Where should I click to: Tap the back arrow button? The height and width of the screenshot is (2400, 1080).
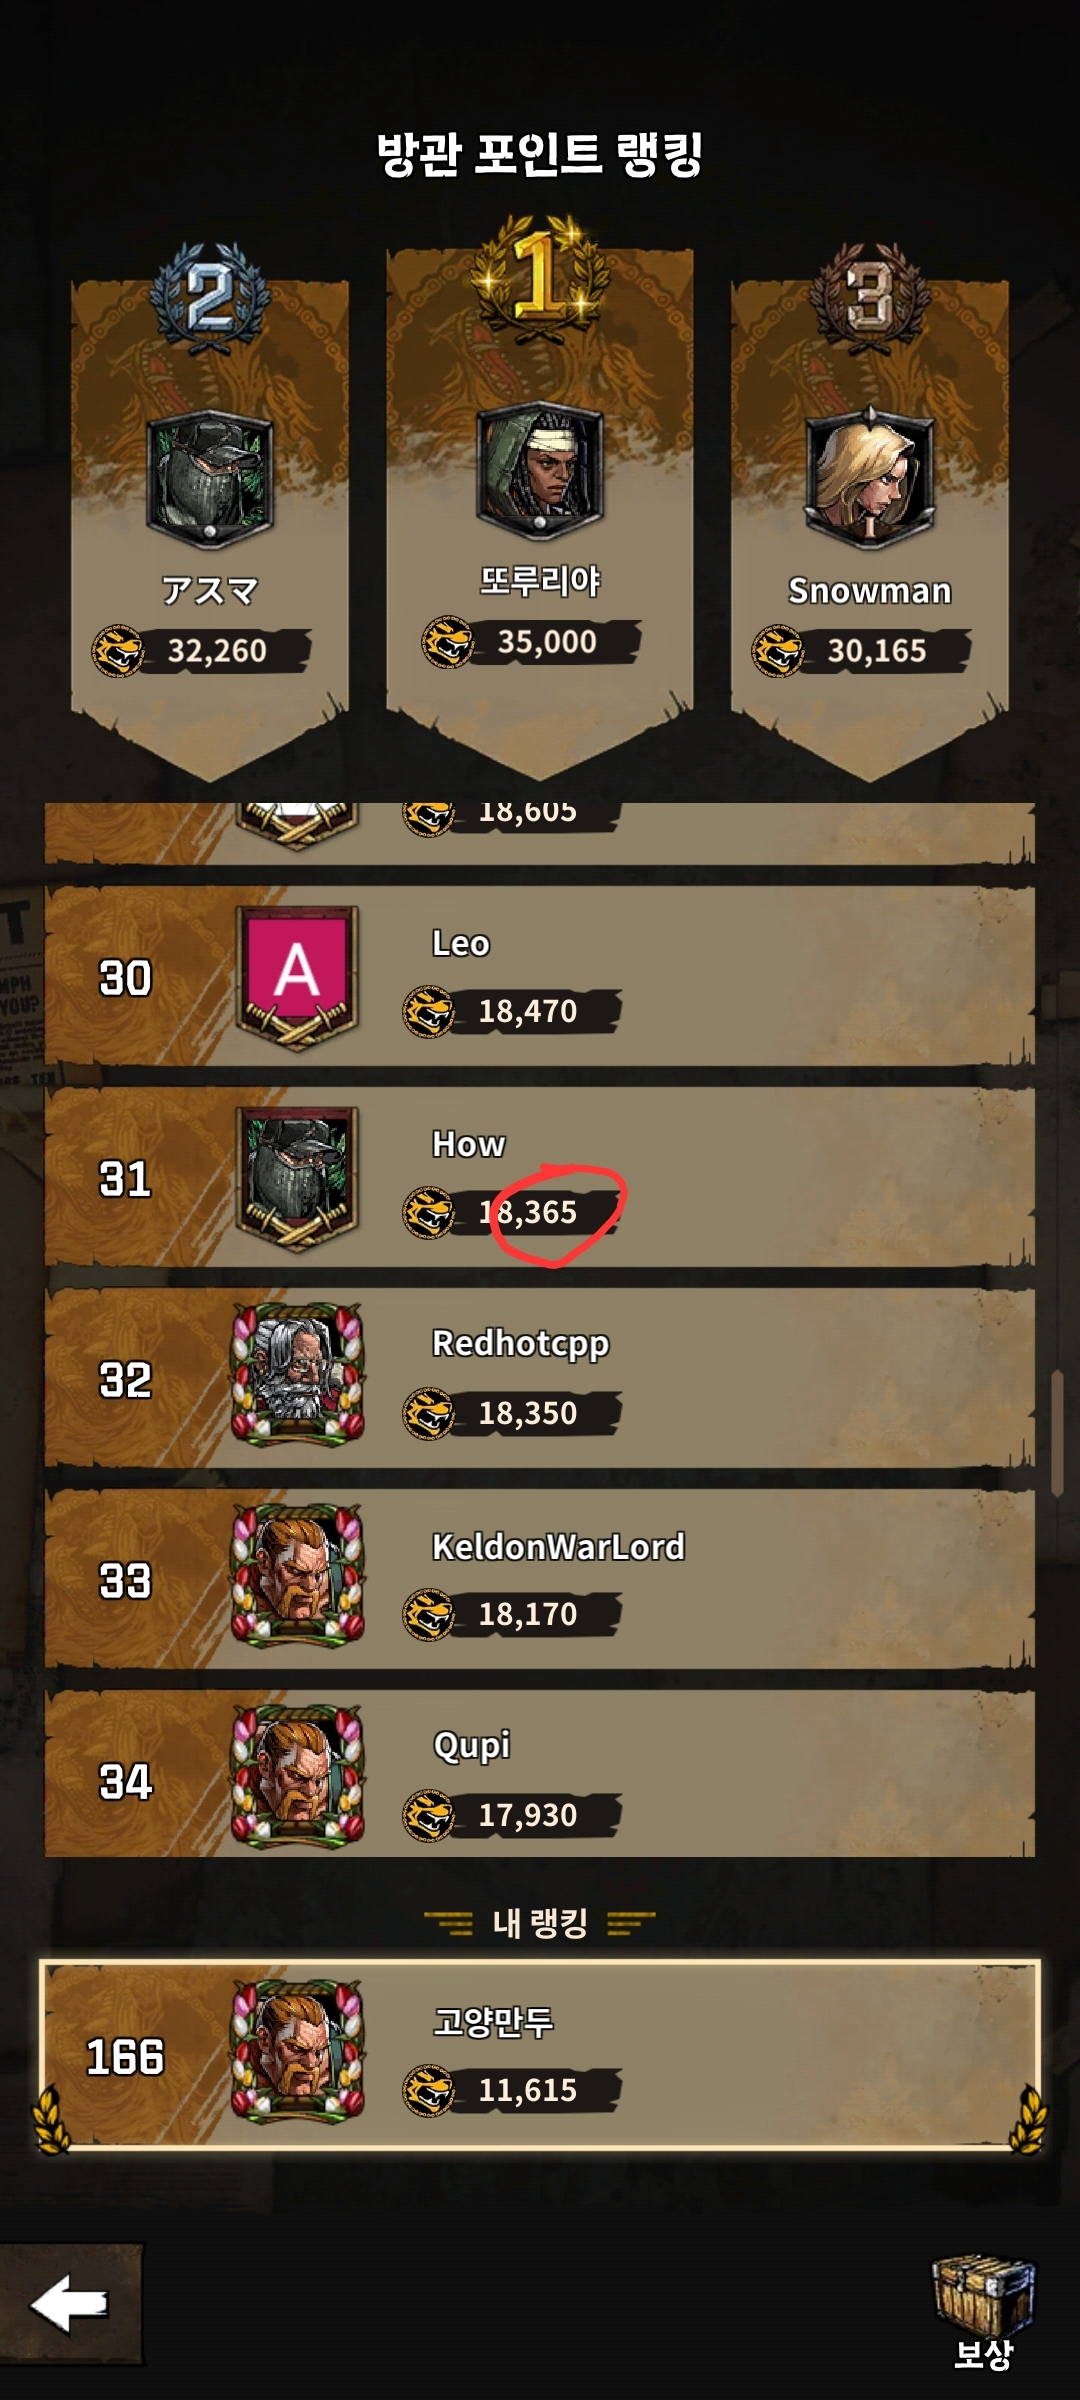click(x=70, y=2304)
